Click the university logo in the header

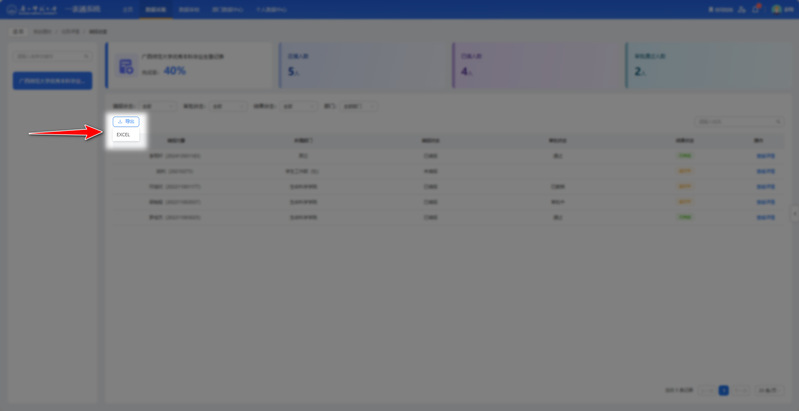tap(31, 9)
